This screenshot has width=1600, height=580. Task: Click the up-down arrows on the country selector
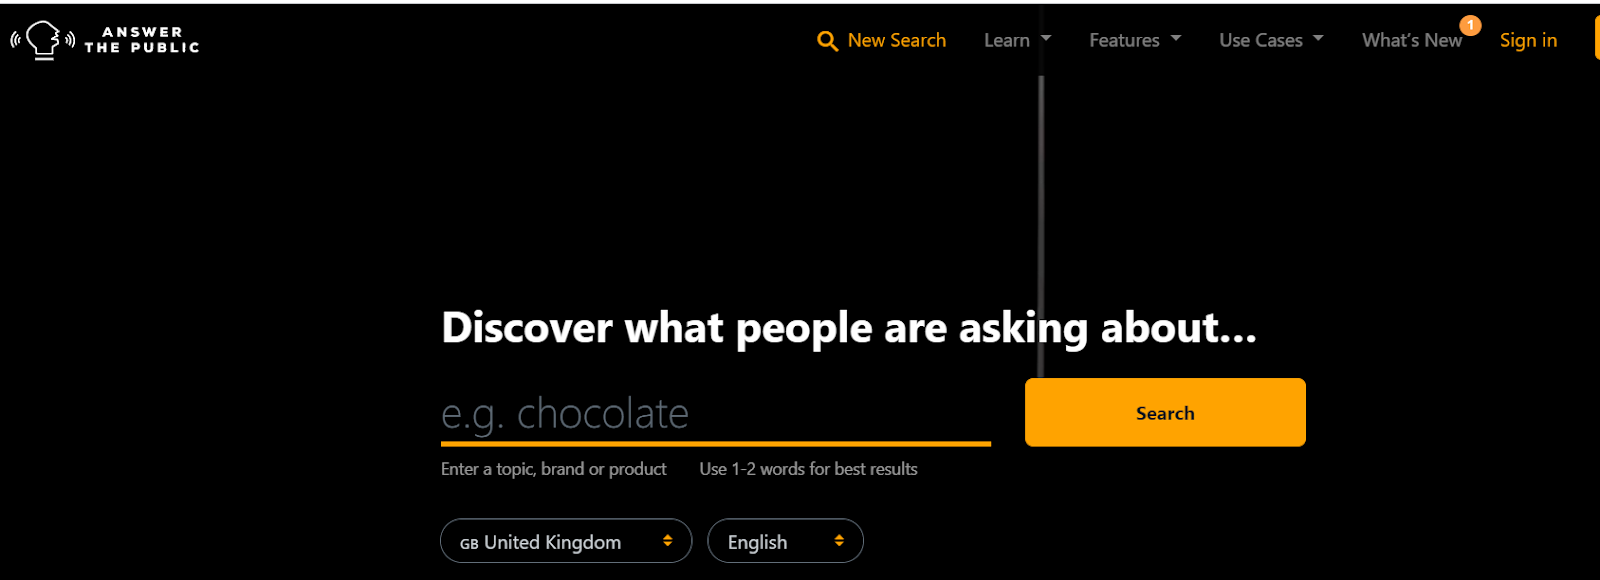tap(667, 541)
